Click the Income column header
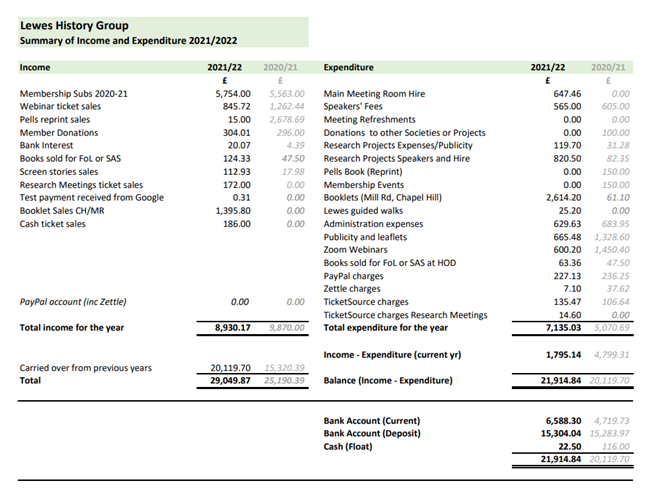662x490 pixels. pos(35,68)
